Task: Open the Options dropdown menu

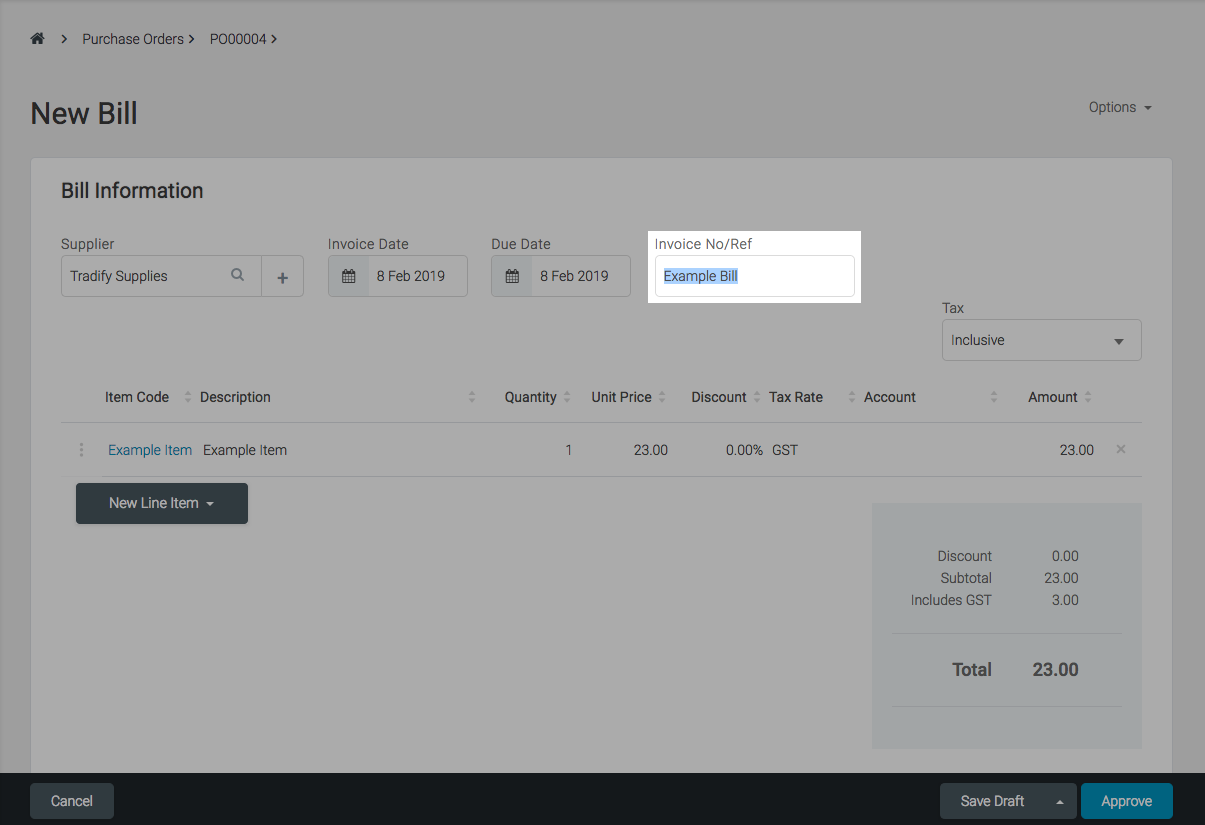Action: point(1120,107)
